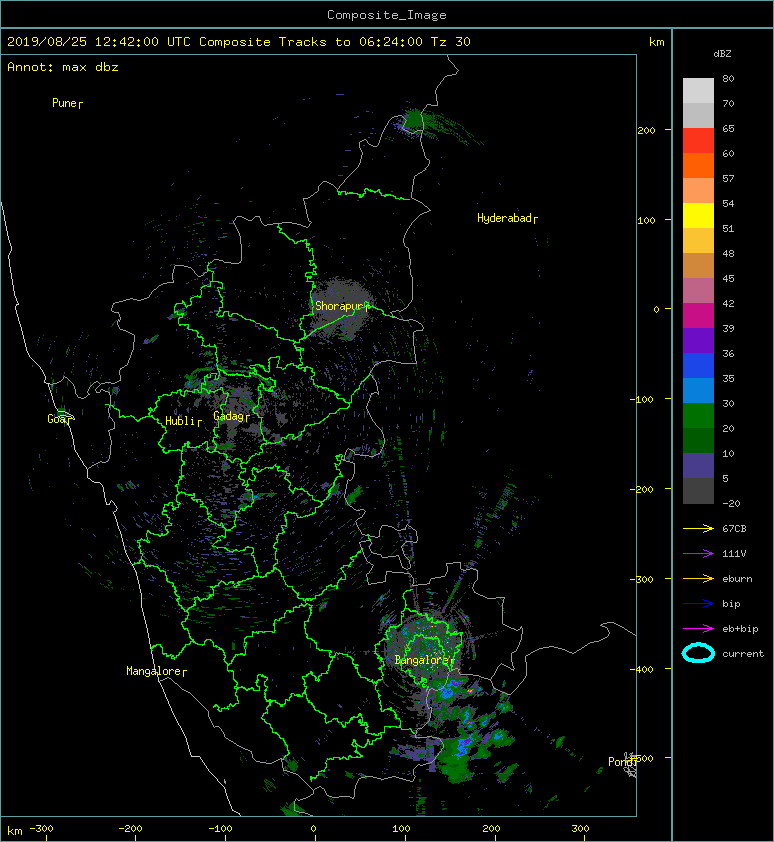Click the Gadag city label
This screenshot has height=842, width=774.
232,416
